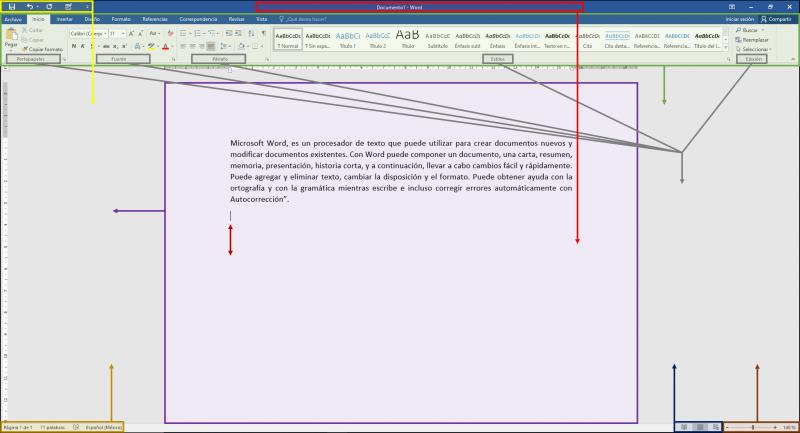The image size is (800, 433).
Task: Apply the yellow text highlight color
Action: pos(151,46)
